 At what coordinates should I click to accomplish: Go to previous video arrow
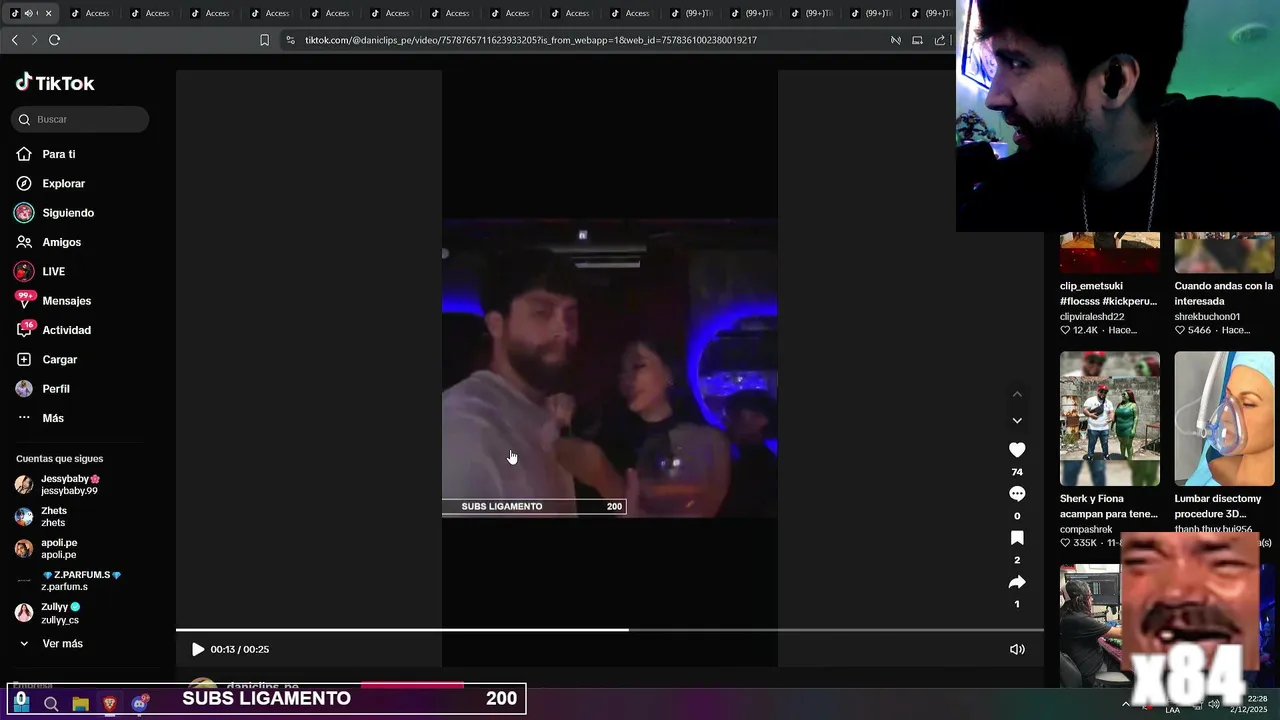pos(1017,394)
